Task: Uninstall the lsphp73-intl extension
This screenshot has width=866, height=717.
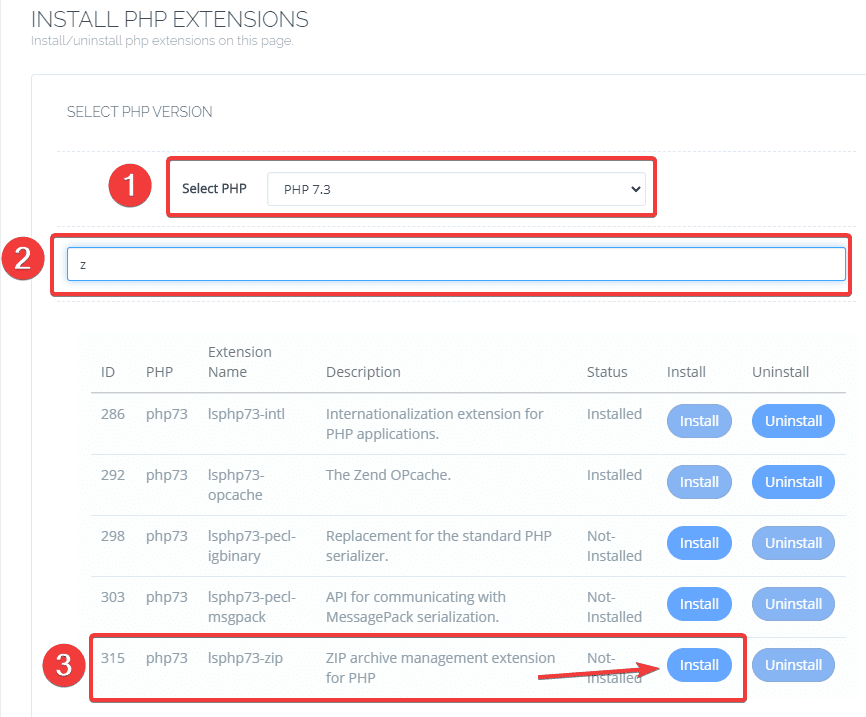Action: (x=793, y=421)
